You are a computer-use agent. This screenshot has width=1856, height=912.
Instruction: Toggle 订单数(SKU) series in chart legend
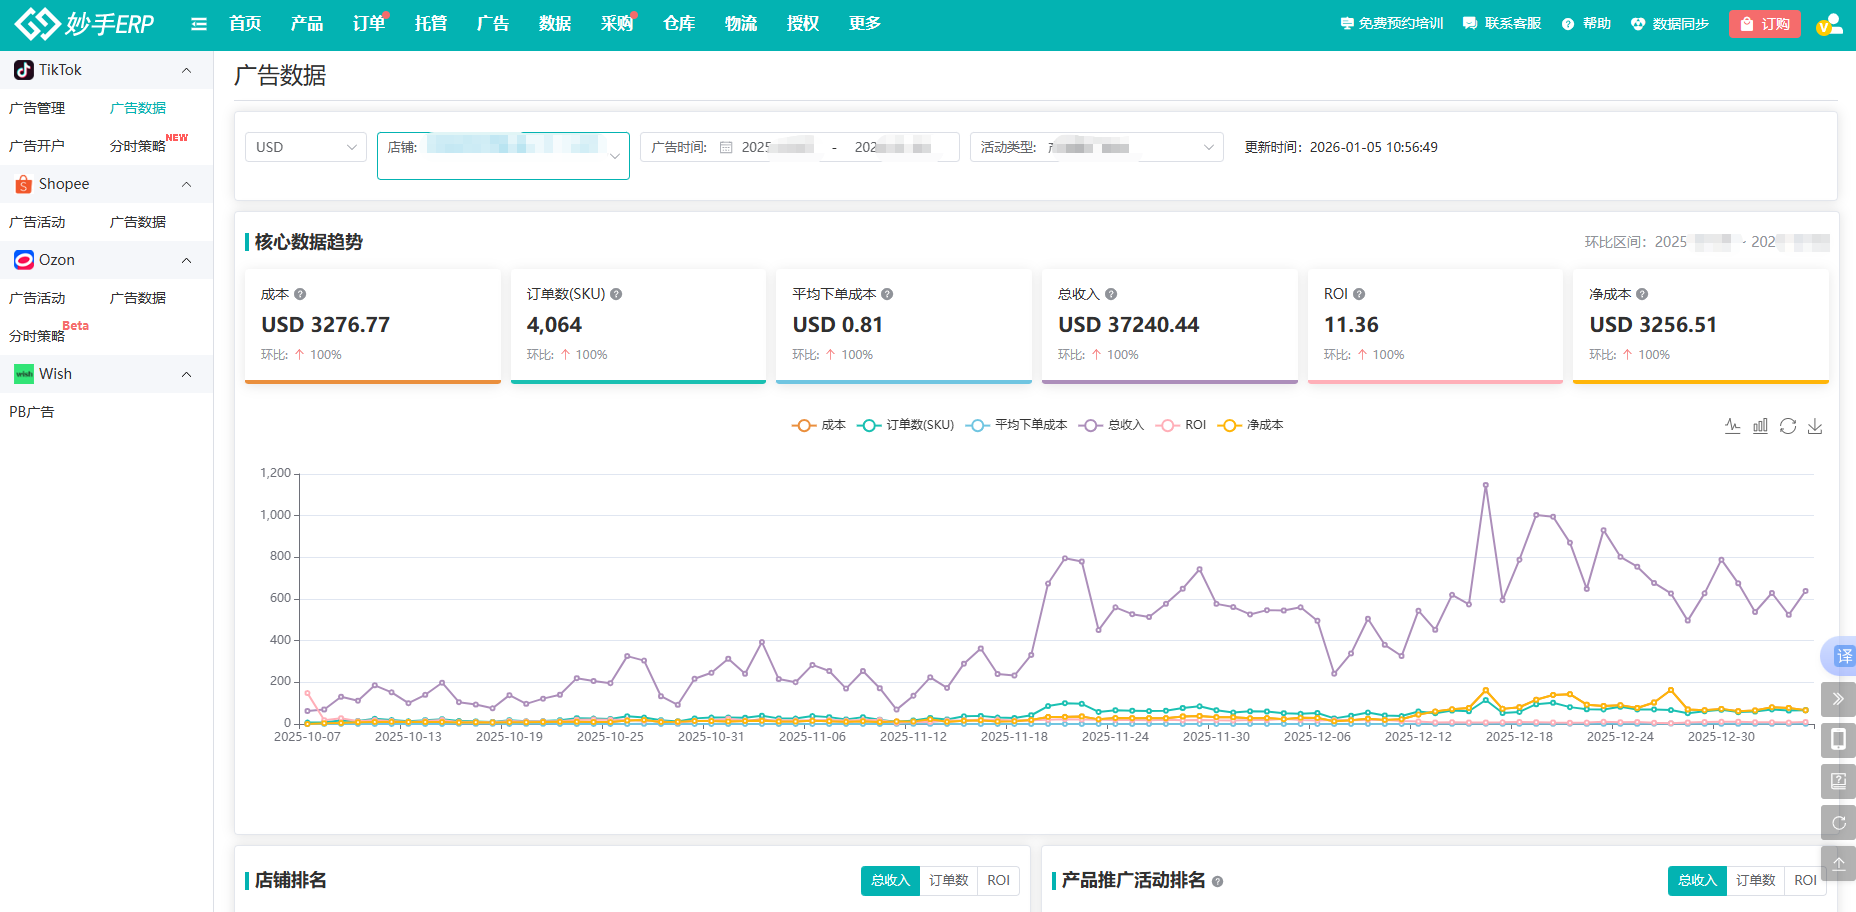906,425
